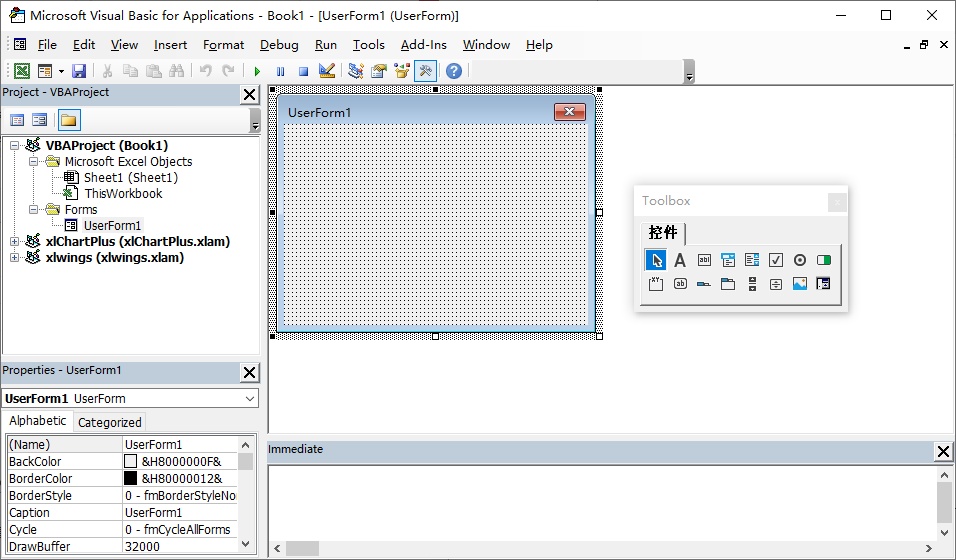
Task: Open the File menu
Action: (x=47, y=45)
